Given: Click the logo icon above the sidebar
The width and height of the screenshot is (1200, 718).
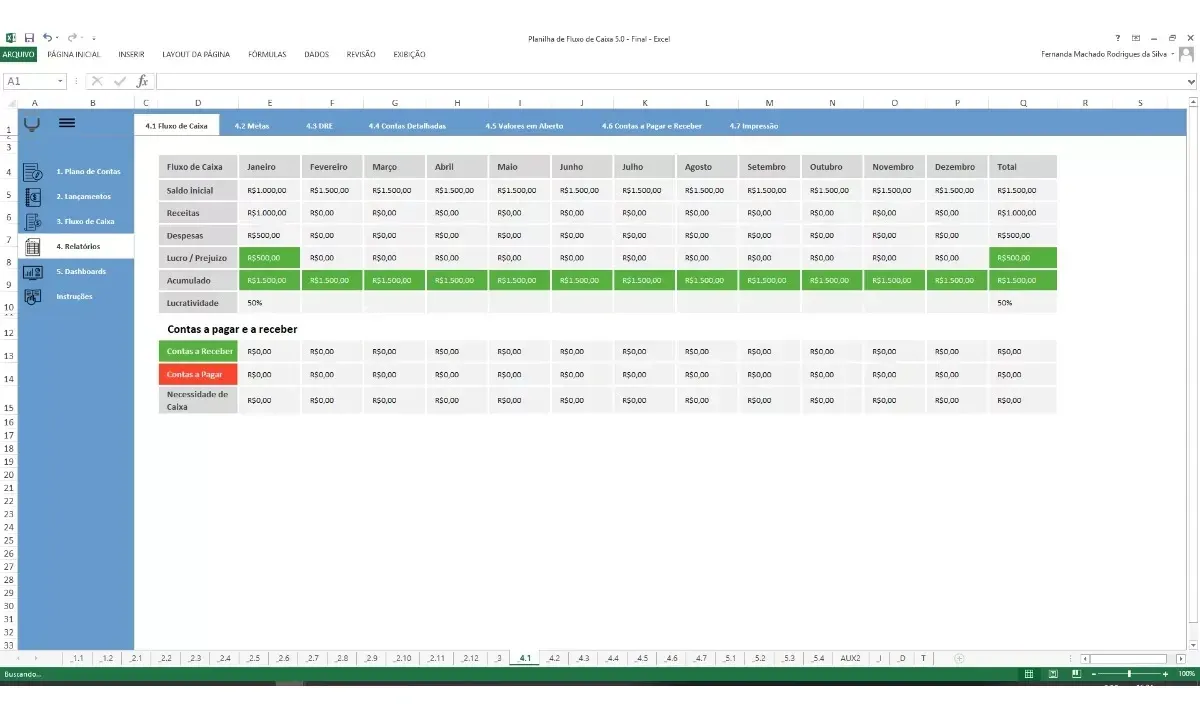Looking at the screenshot, I should [32, 124].
